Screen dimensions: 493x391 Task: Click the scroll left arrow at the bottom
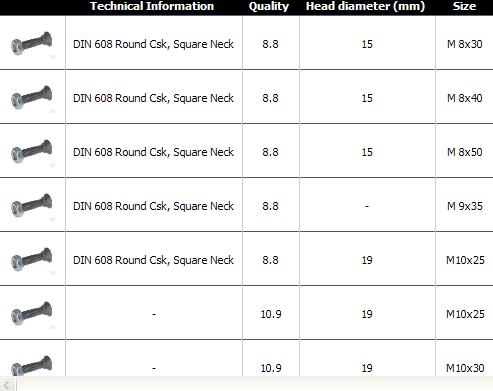8,384
